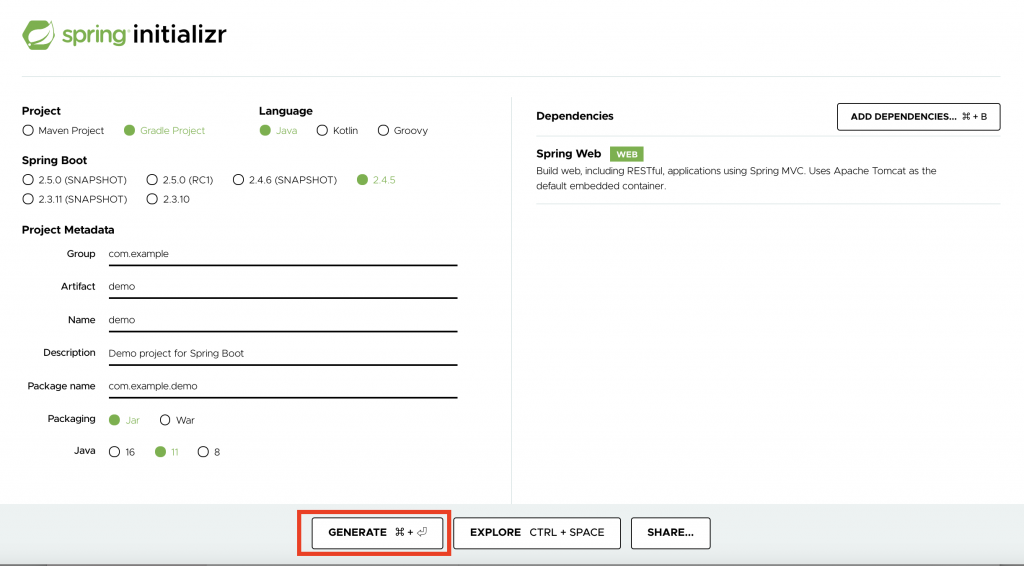Select Spring Boot 2.4.5 version
The height and width of the screenshot is (566, 1024).
(362, 180)
